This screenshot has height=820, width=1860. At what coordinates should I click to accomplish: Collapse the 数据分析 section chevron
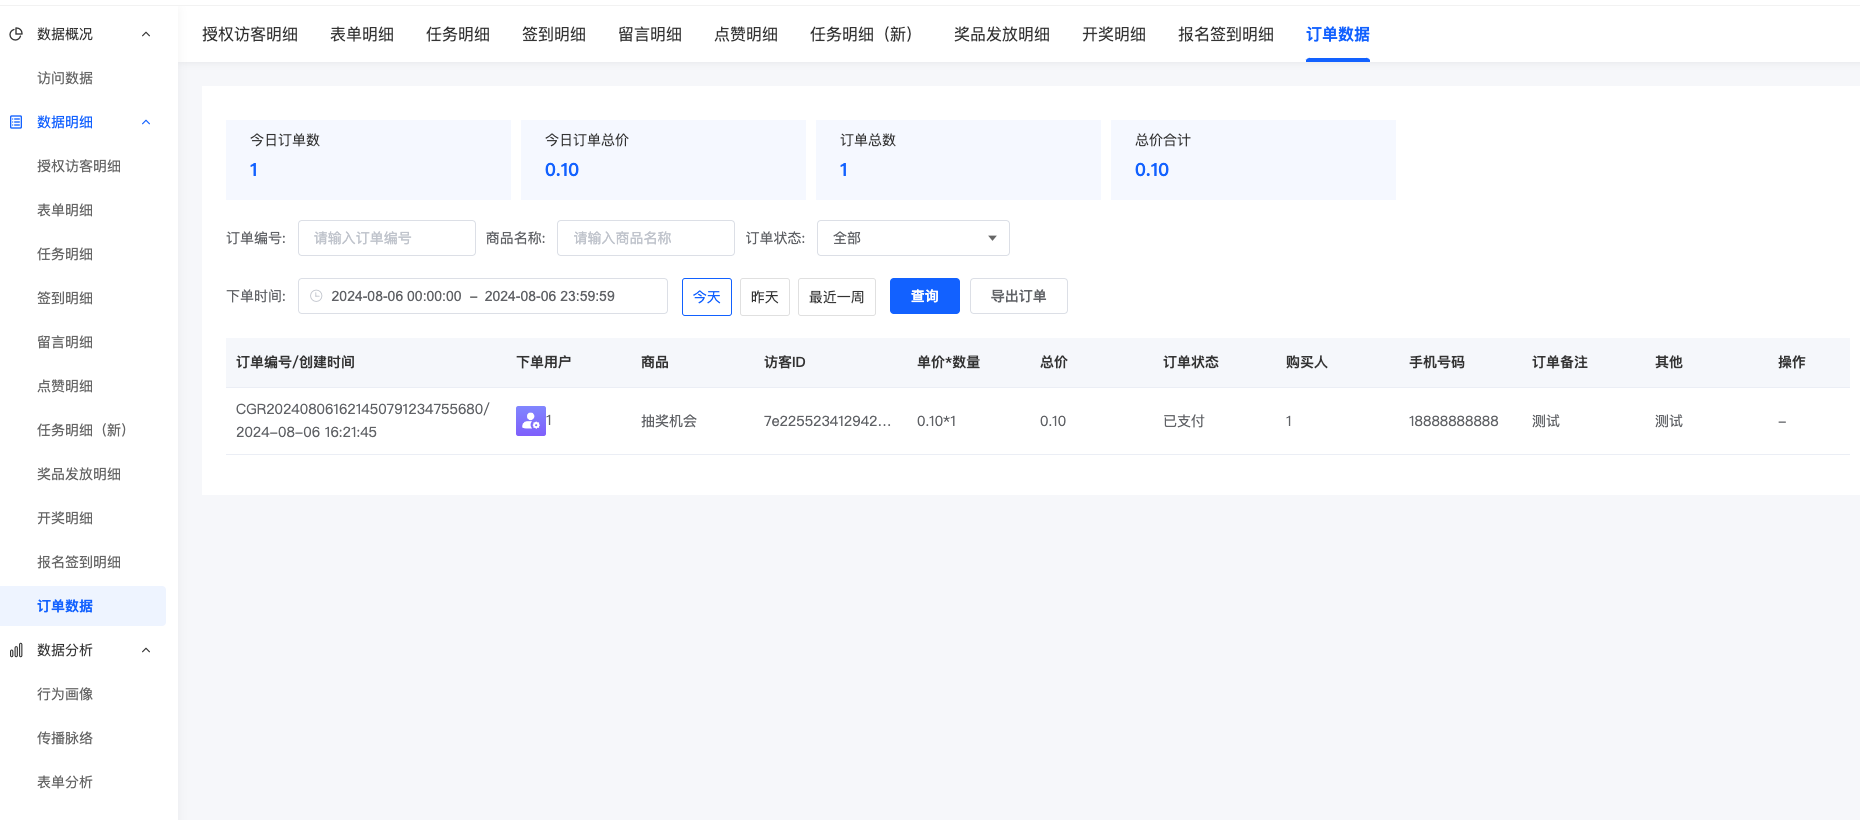(146, 650)
